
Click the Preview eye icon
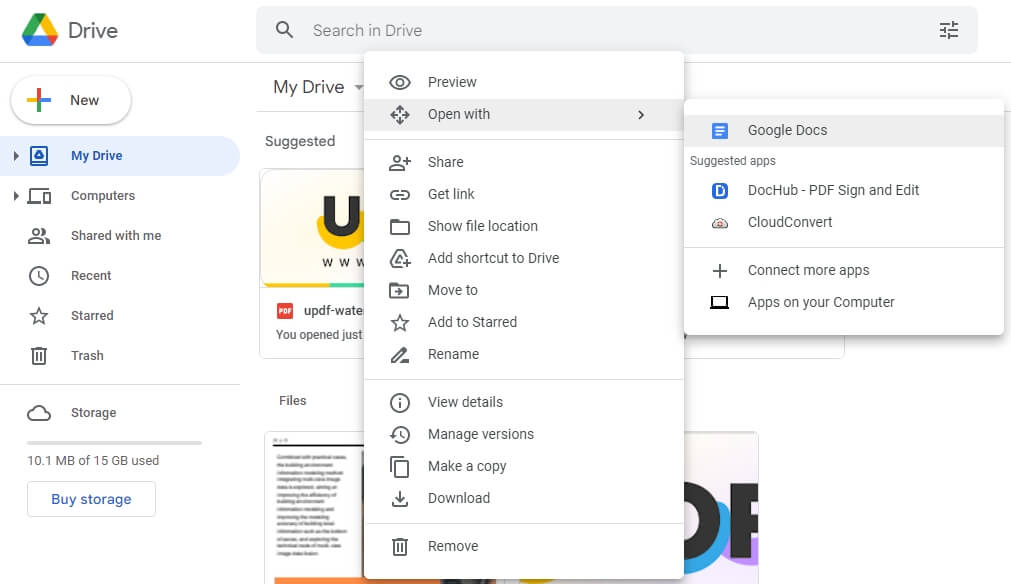tap(400, 83)
